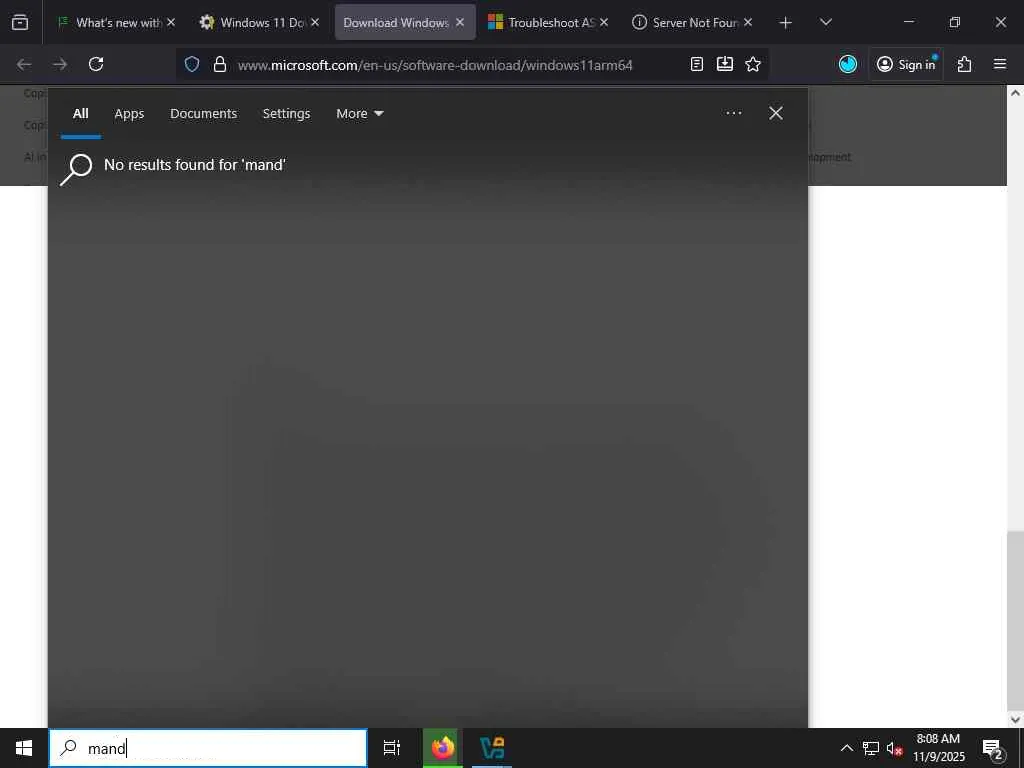The height and width of the screenshot is (768, 1024).
Task: Open the Extensions puzzle icon
Action: pos(965,64)
